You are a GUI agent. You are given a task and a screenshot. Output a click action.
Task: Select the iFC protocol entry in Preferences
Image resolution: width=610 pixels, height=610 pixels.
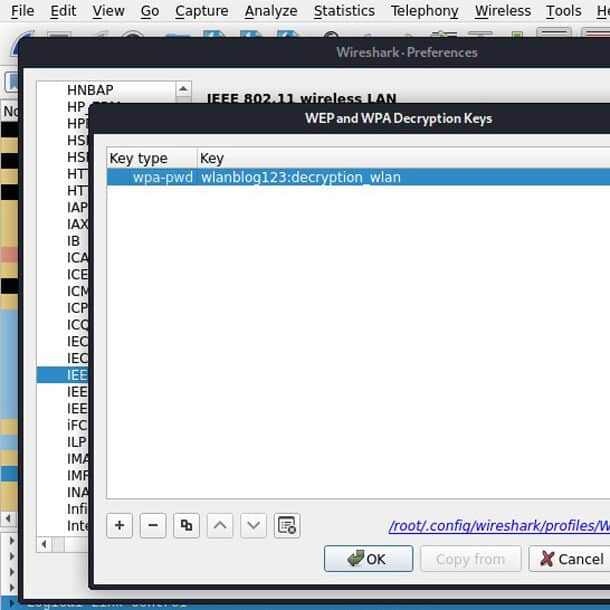[77, 425]
